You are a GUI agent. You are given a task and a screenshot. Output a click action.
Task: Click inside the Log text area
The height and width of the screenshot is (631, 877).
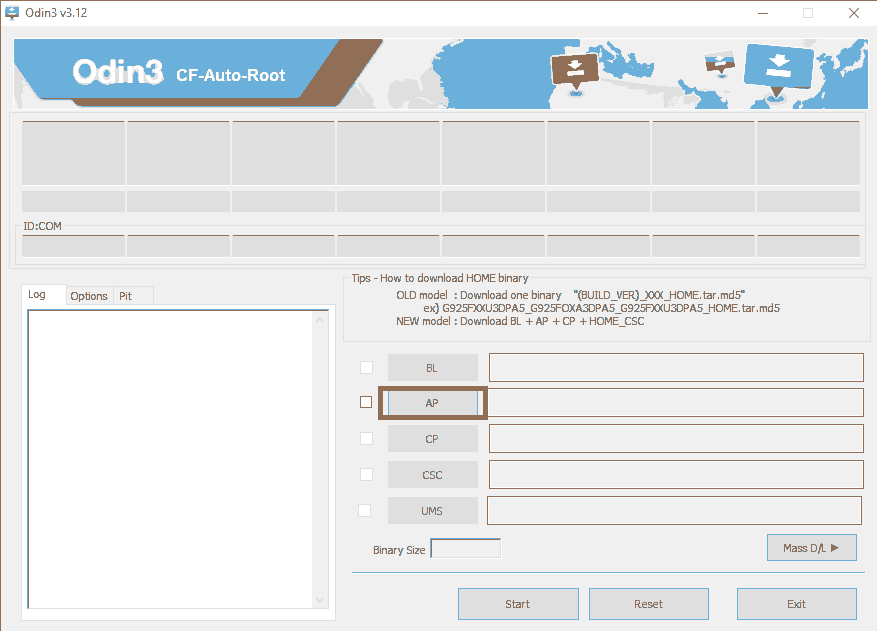point(171,459)
